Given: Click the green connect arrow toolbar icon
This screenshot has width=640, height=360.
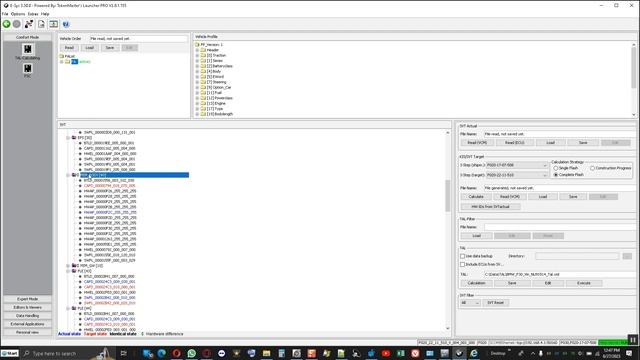Looking at the screenshot, I should 7,24.
